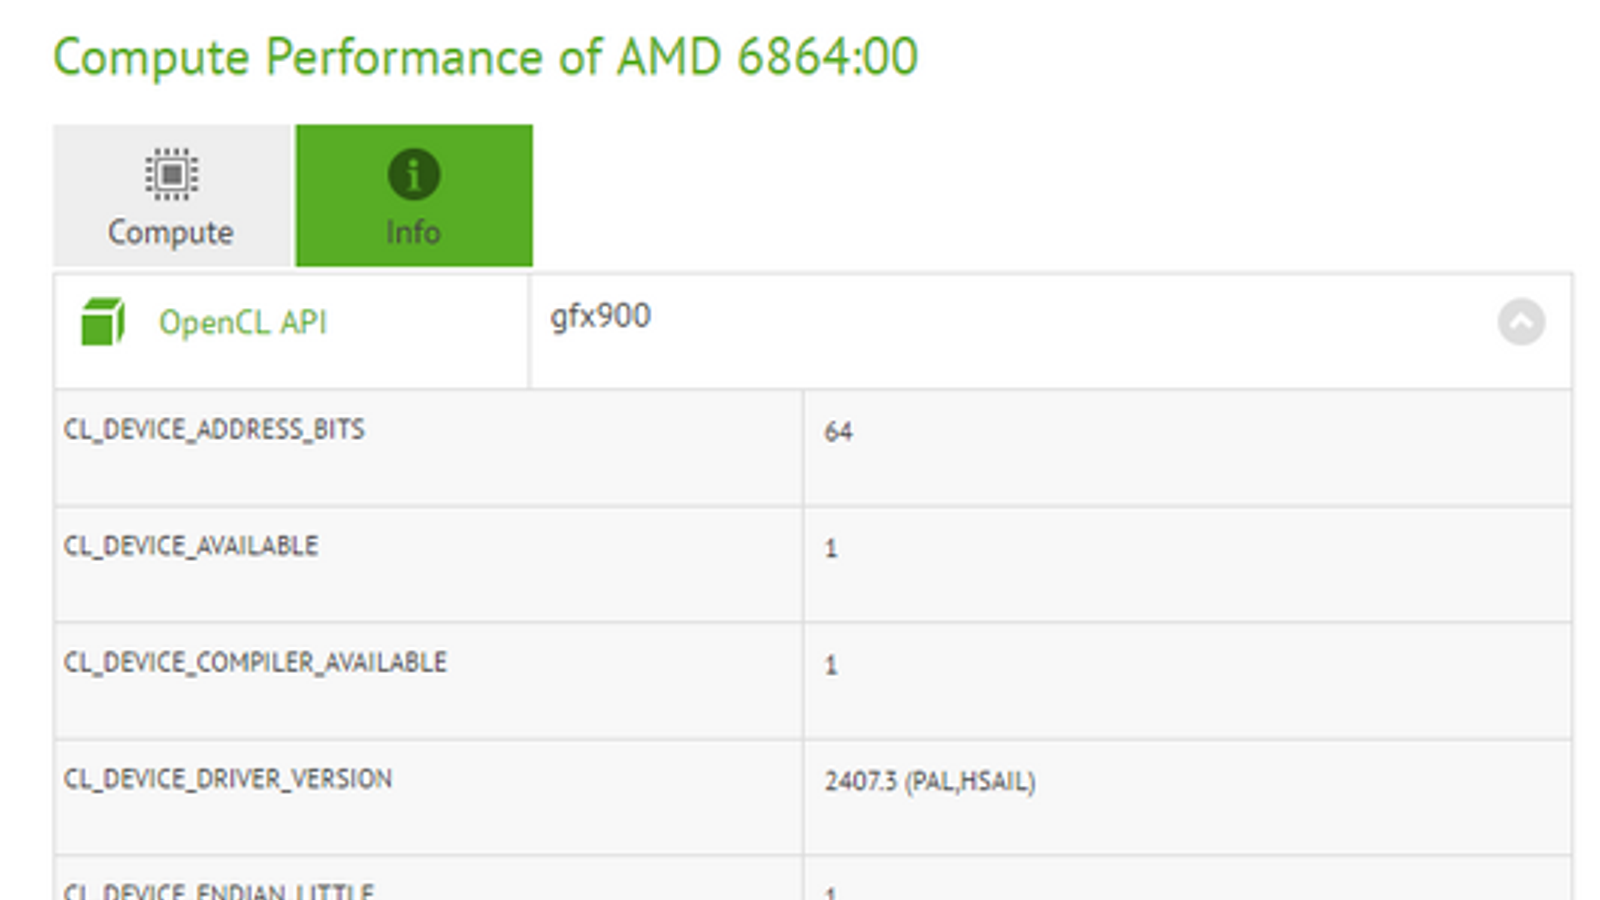Click the Compute Performance of AMD heading

pyautogui.click(x=485, y=57)
